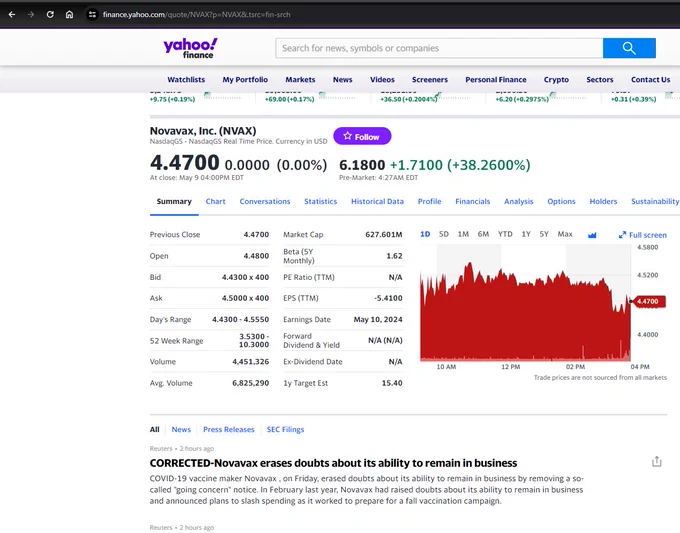Open Personal Finance menu item
This screenshot has height=533, width=680.
pyautogui.click(x=496, y=79)
